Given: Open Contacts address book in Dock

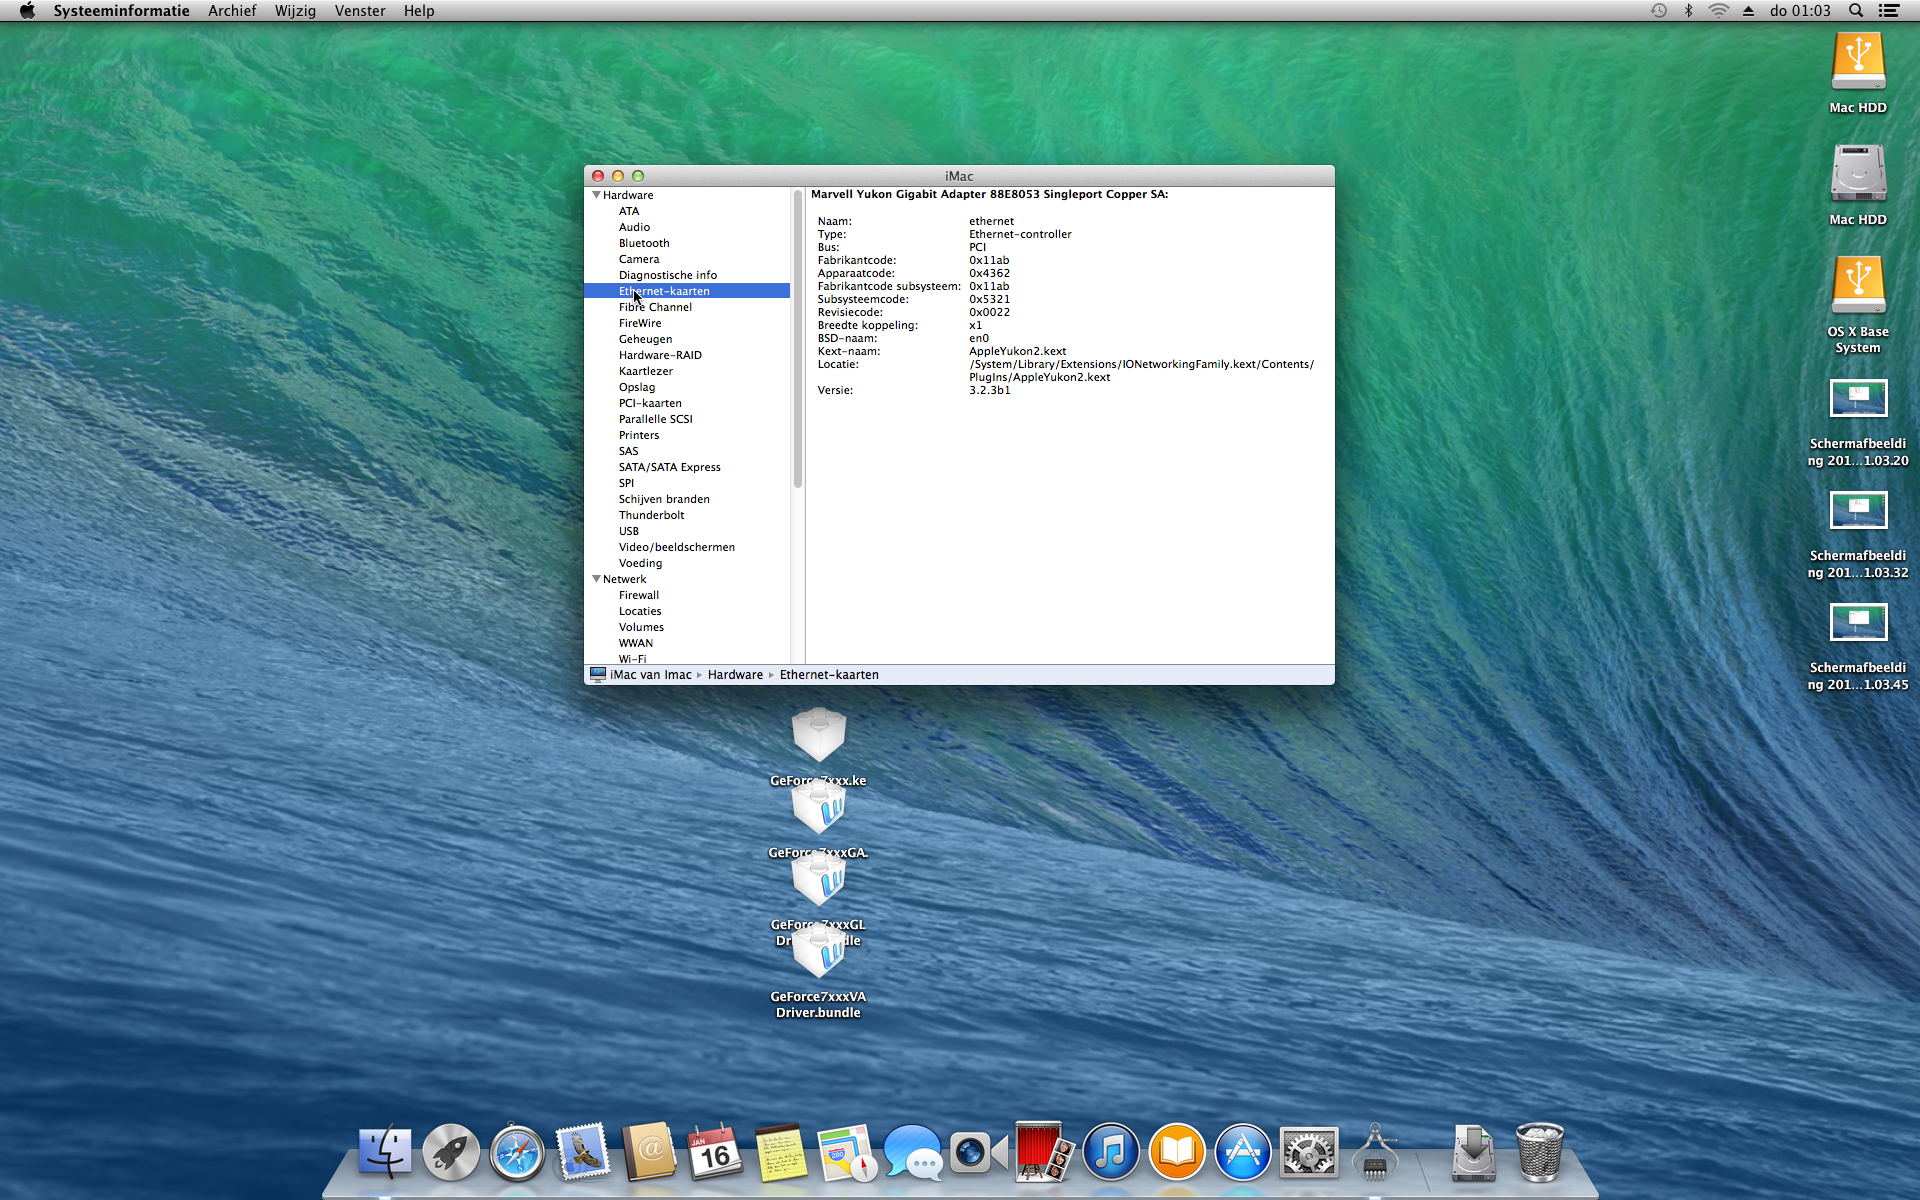Looking at the screenshot, I should tap(649, 1152).
